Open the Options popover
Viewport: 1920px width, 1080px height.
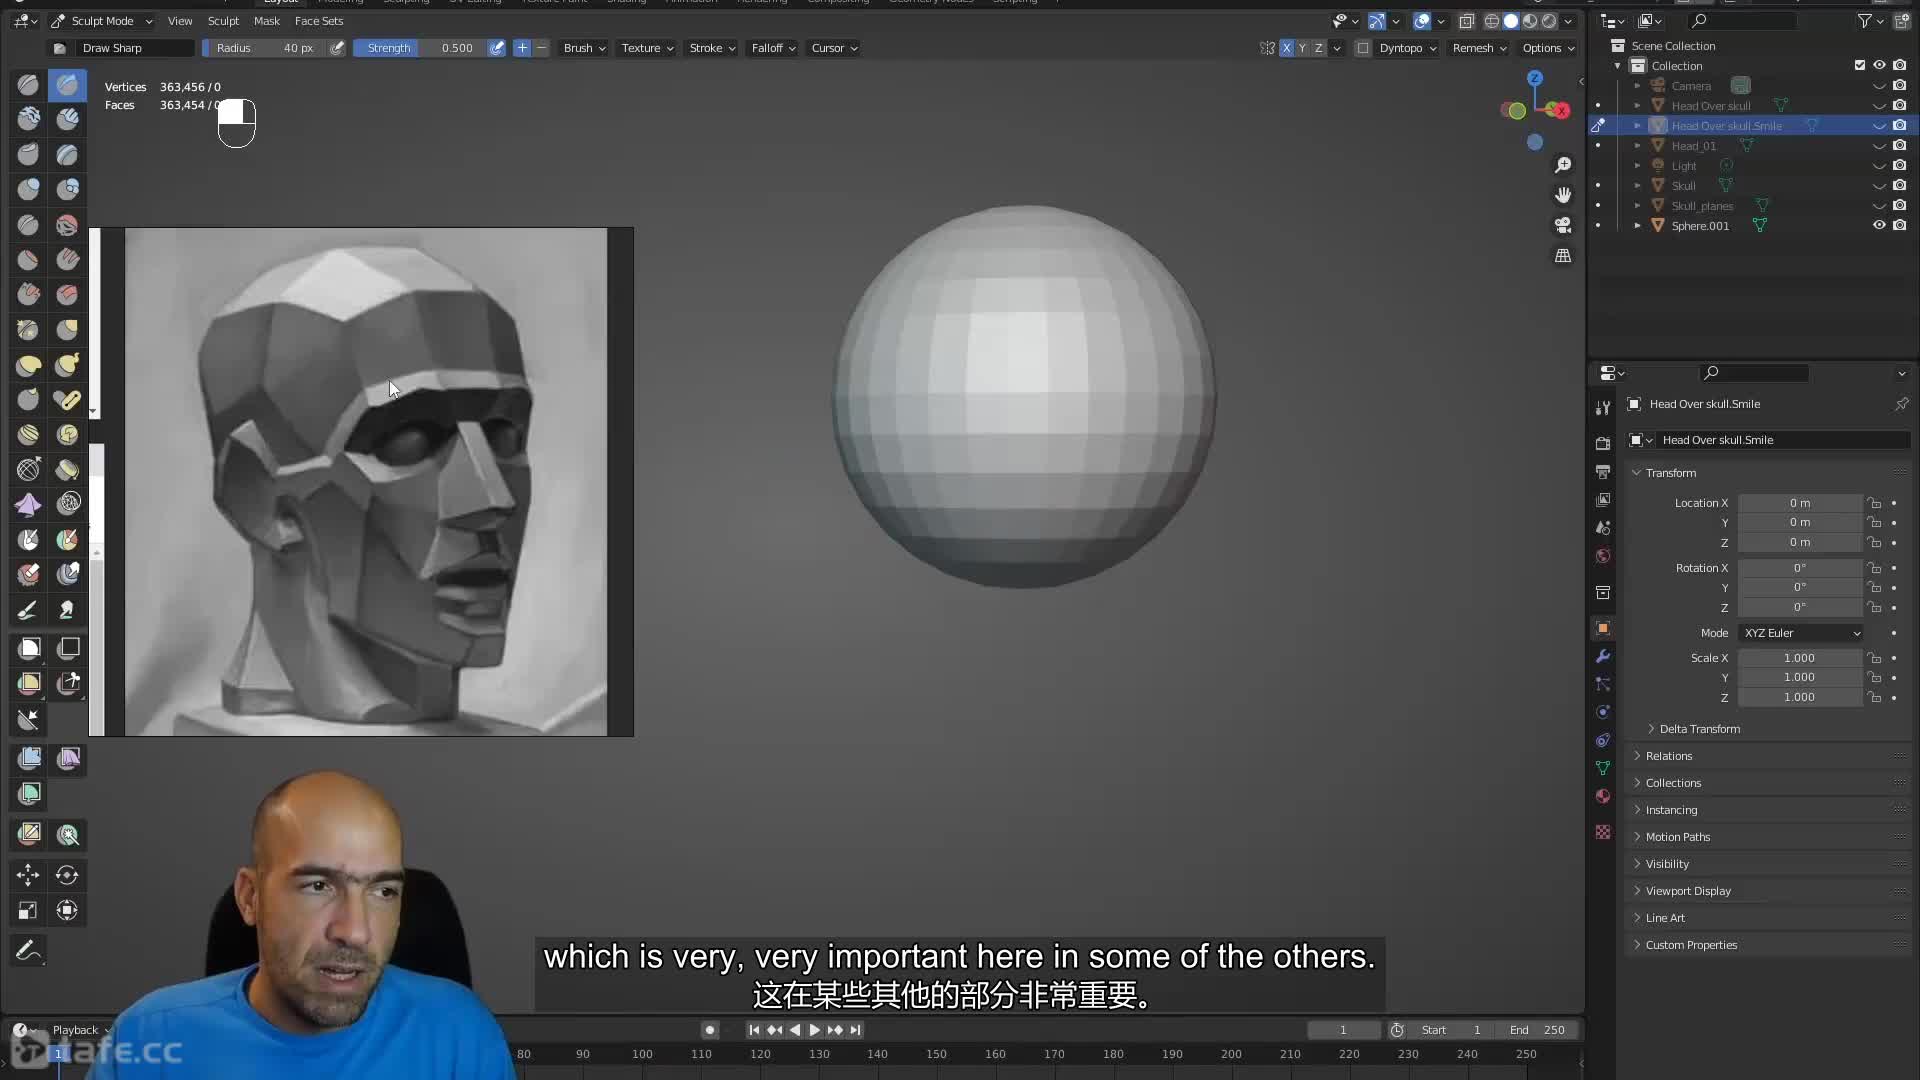point(1547,48)
